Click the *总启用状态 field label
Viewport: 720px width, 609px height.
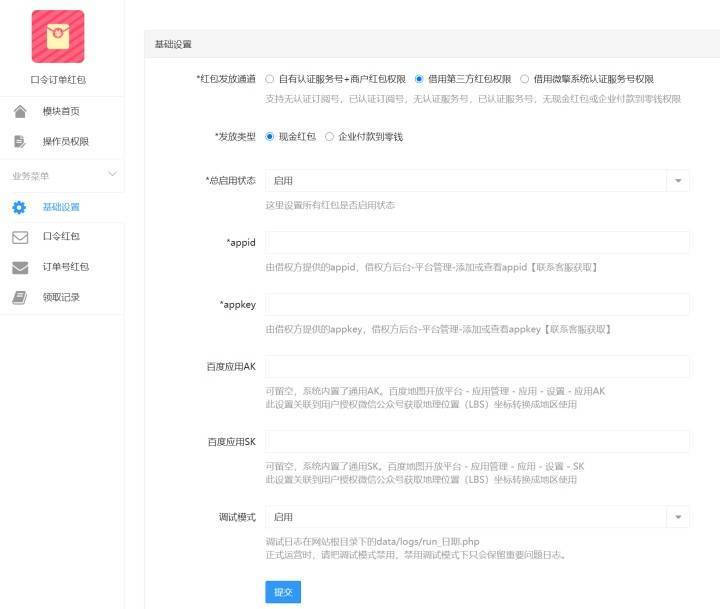(x=231, y=180)
